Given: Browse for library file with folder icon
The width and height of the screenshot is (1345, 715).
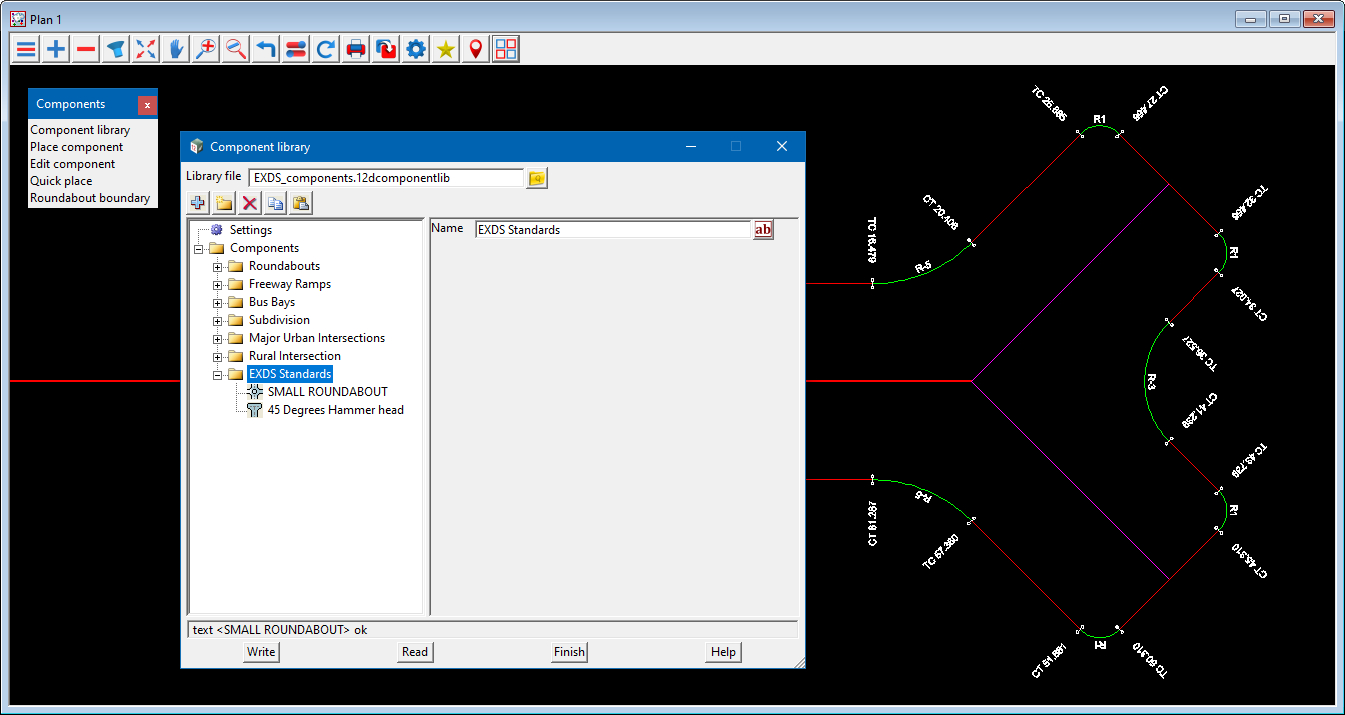Looking at the screenshot, I should coord(538,178).
